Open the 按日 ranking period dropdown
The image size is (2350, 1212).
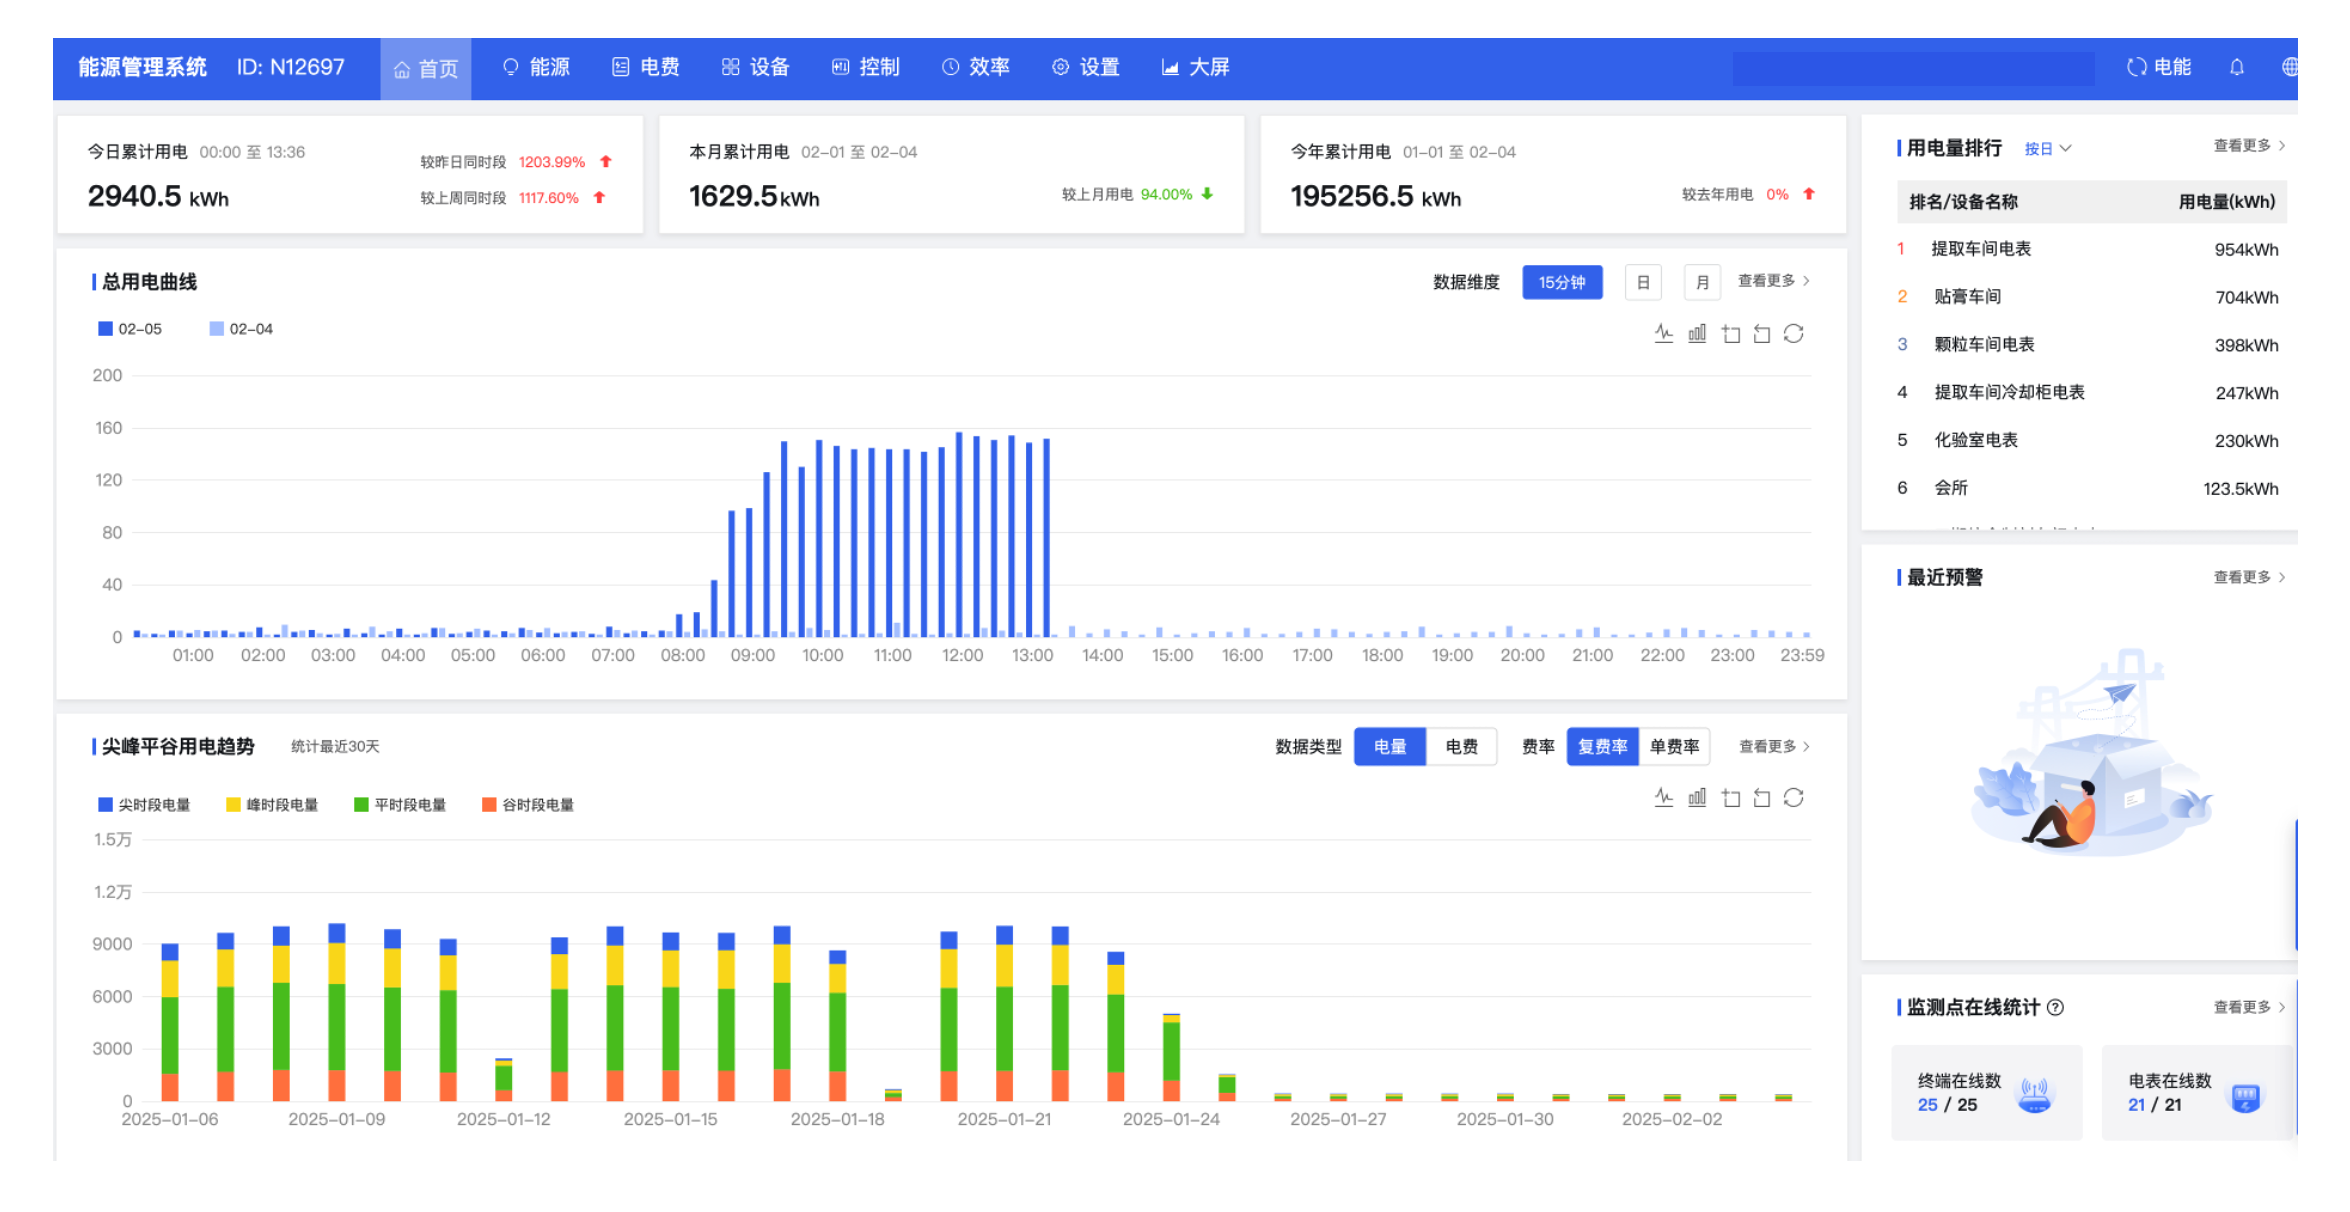click(x=2047, y=149)
